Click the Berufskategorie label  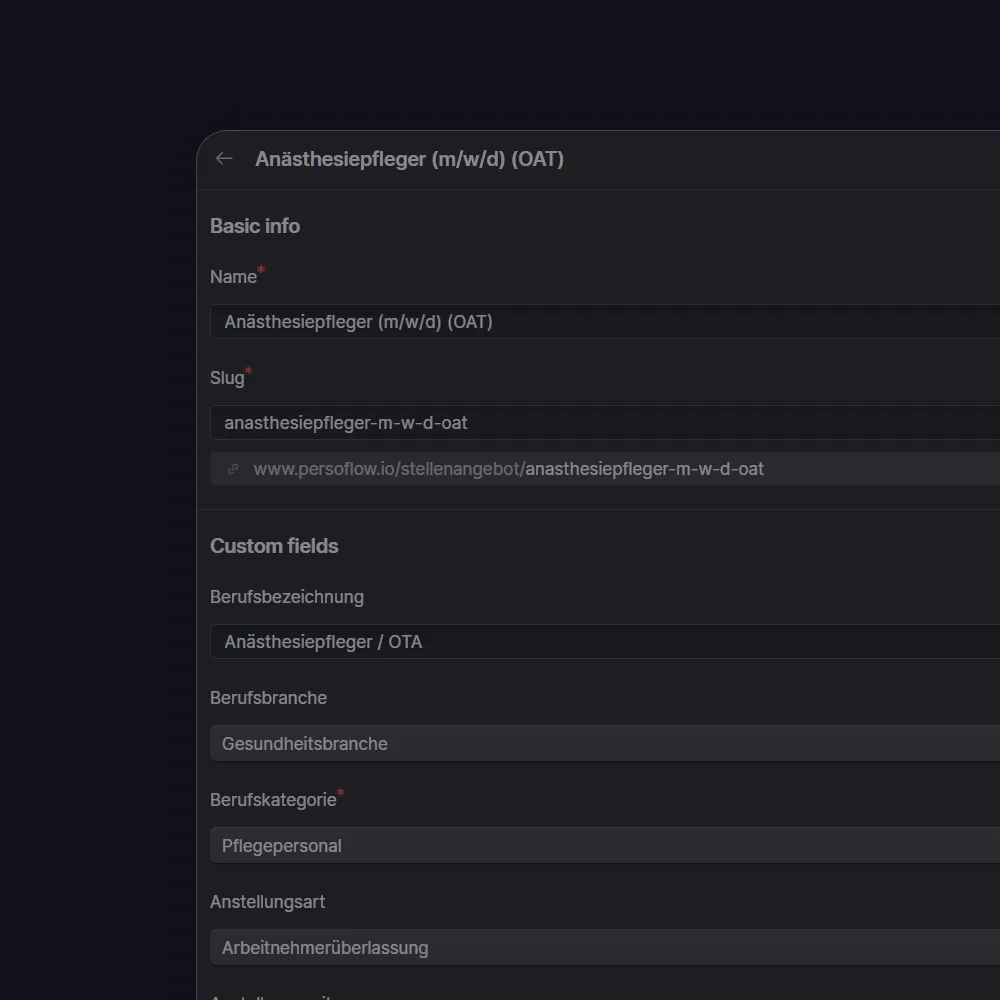pos(273,800)
